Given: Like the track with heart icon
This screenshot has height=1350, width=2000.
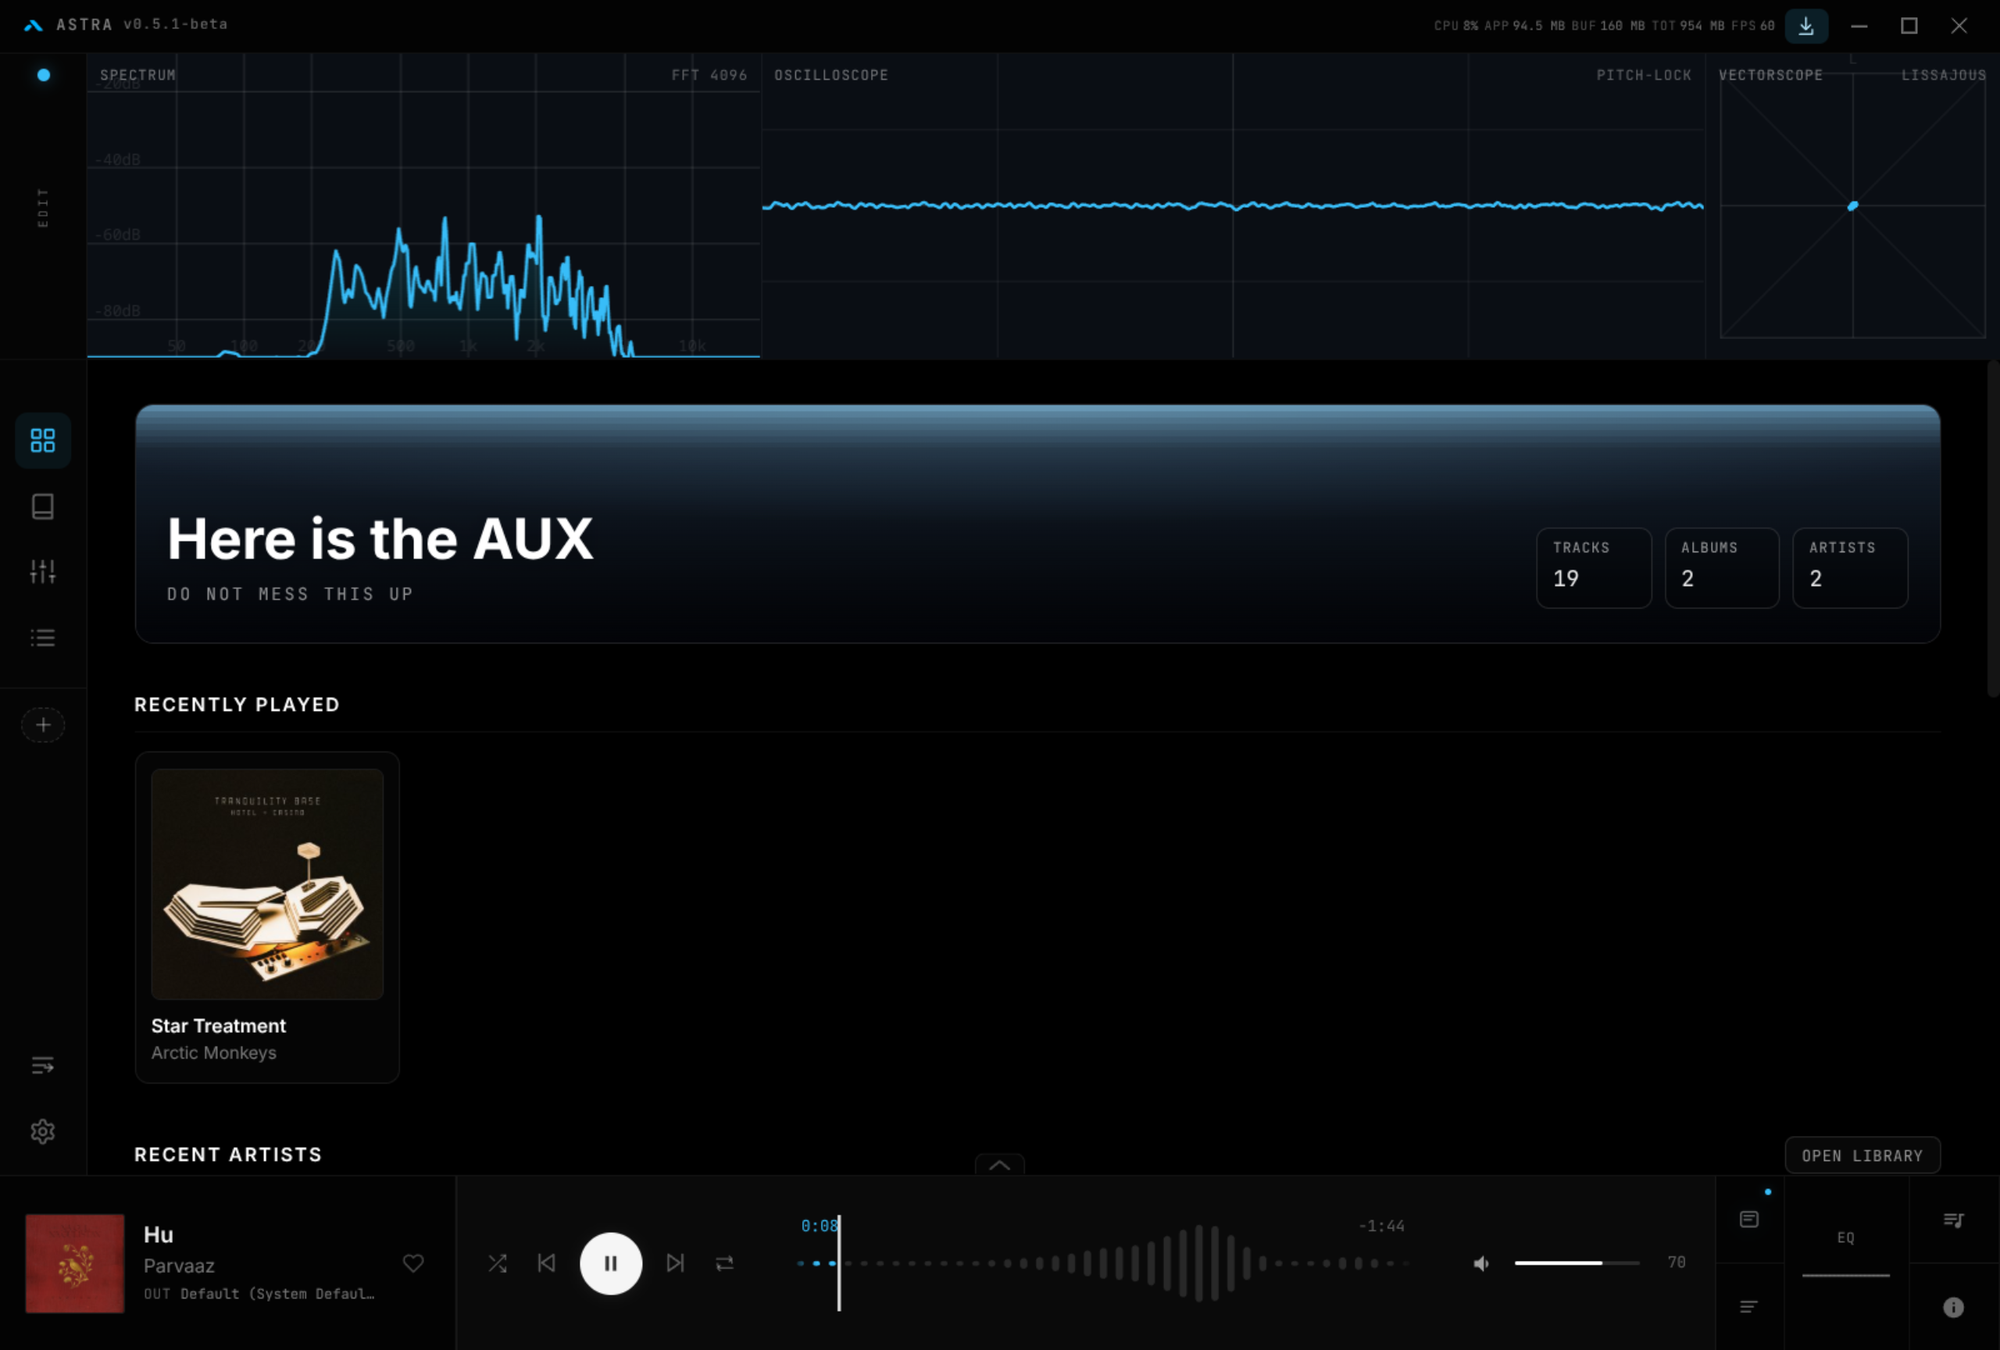Looking at the screenshot, I should click(x=413, y=1264).
